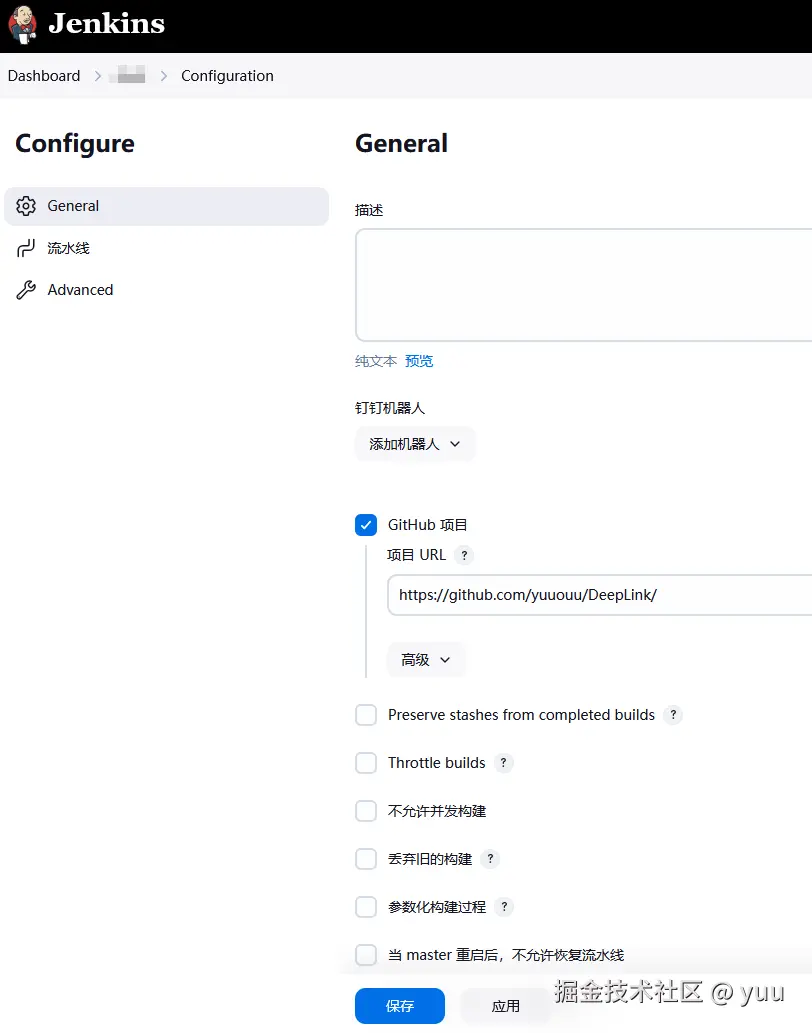Select the Advanced sidebar section

point(80,290)
